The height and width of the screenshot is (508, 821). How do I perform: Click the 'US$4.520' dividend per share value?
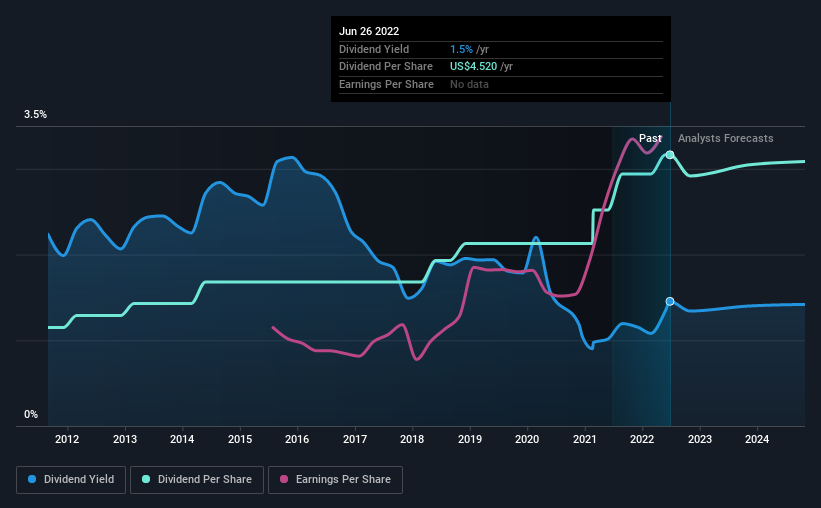tap(473, 67)
